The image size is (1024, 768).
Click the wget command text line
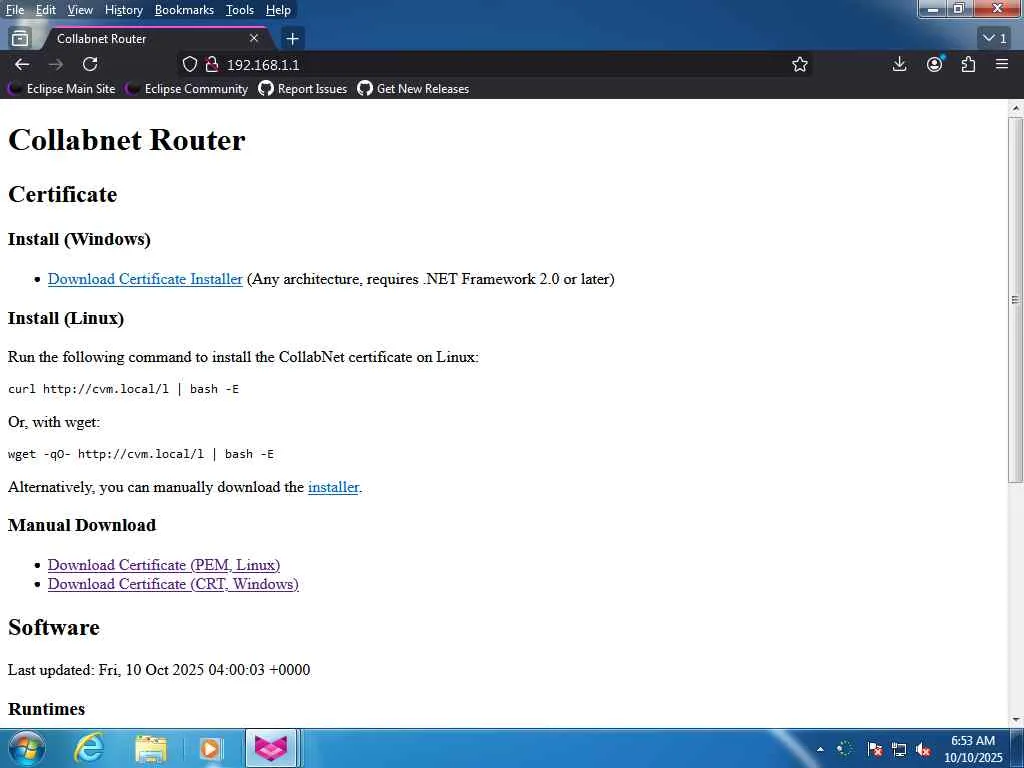pyautogui.click(x=141, y=454)
